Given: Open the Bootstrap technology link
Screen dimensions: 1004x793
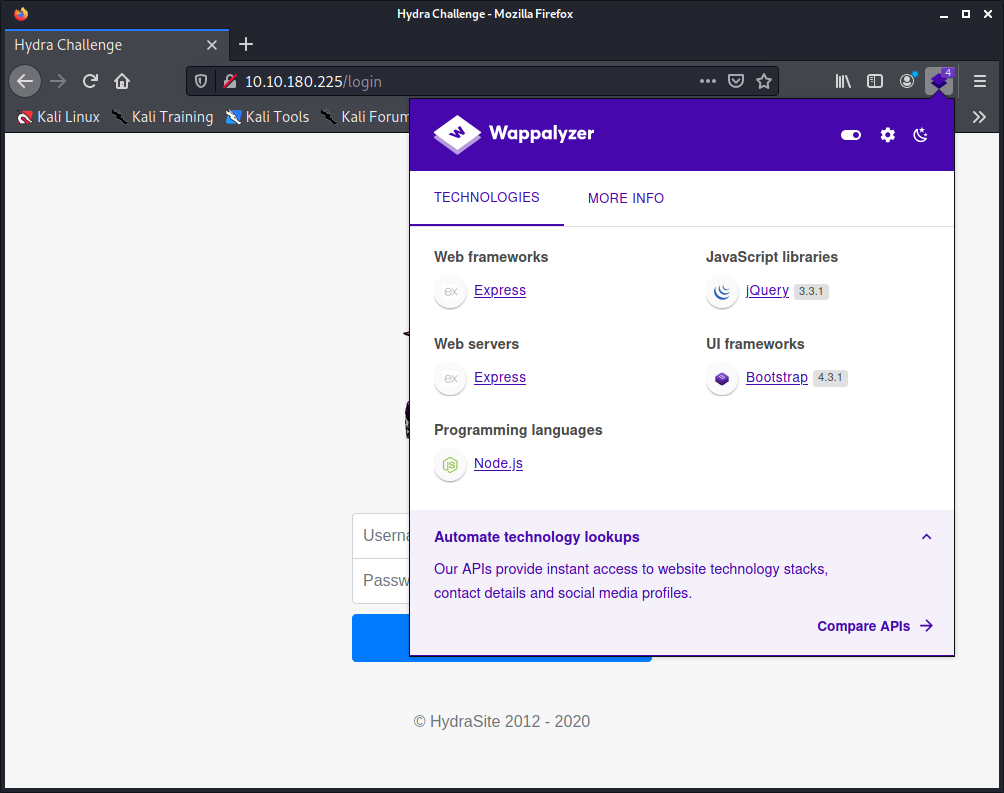Looking at the screenshot, I should (x=777, y=377).
